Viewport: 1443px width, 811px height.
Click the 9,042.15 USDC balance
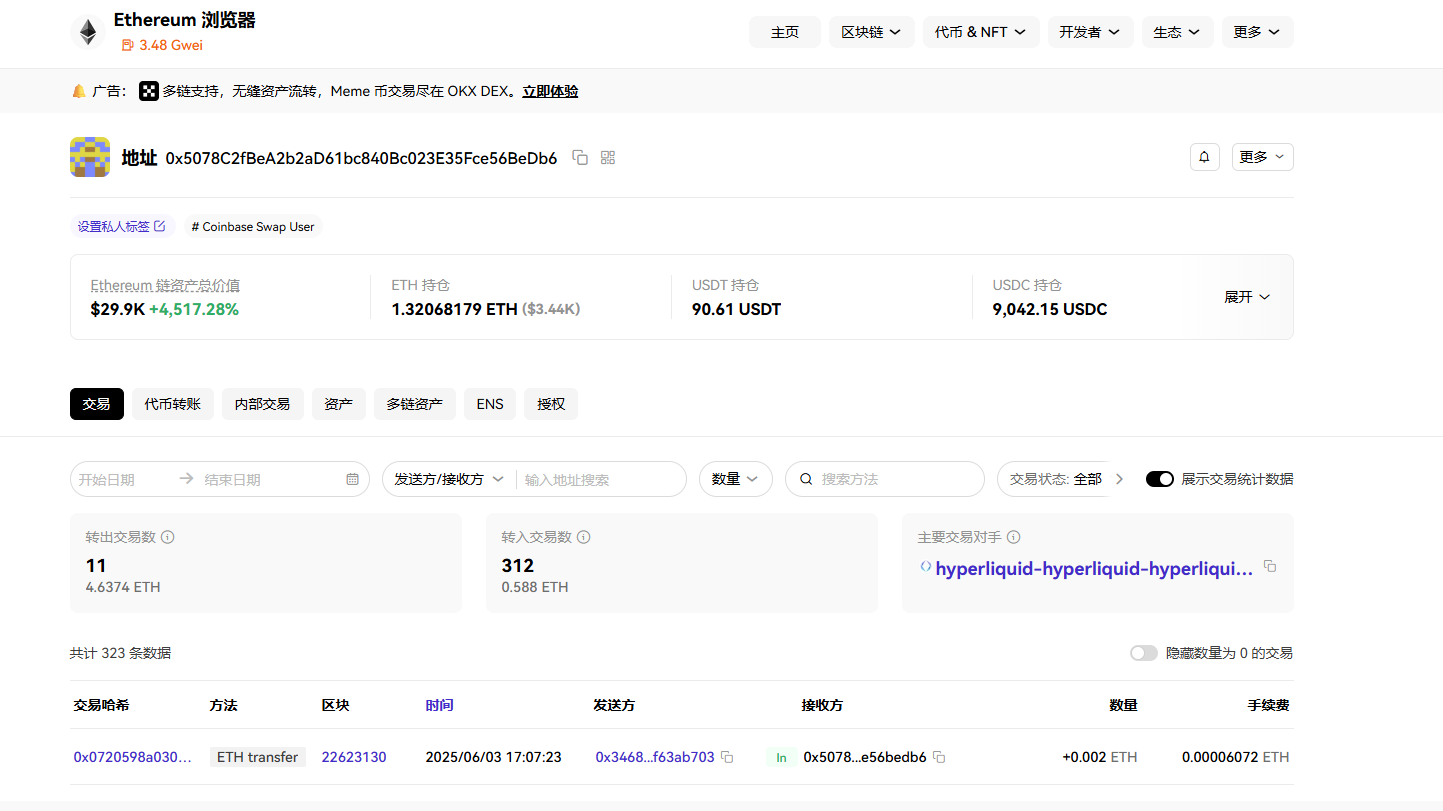tap(1050, 309)
